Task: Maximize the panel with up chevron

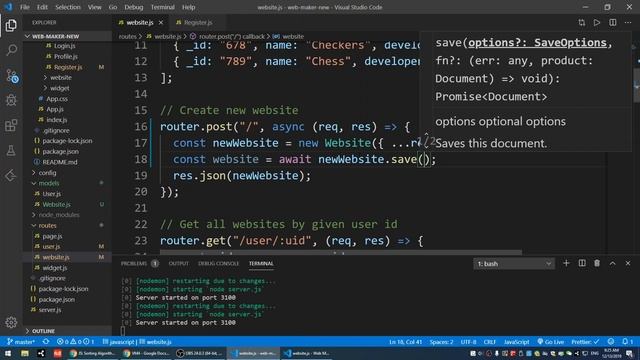Action: point(612,264)
